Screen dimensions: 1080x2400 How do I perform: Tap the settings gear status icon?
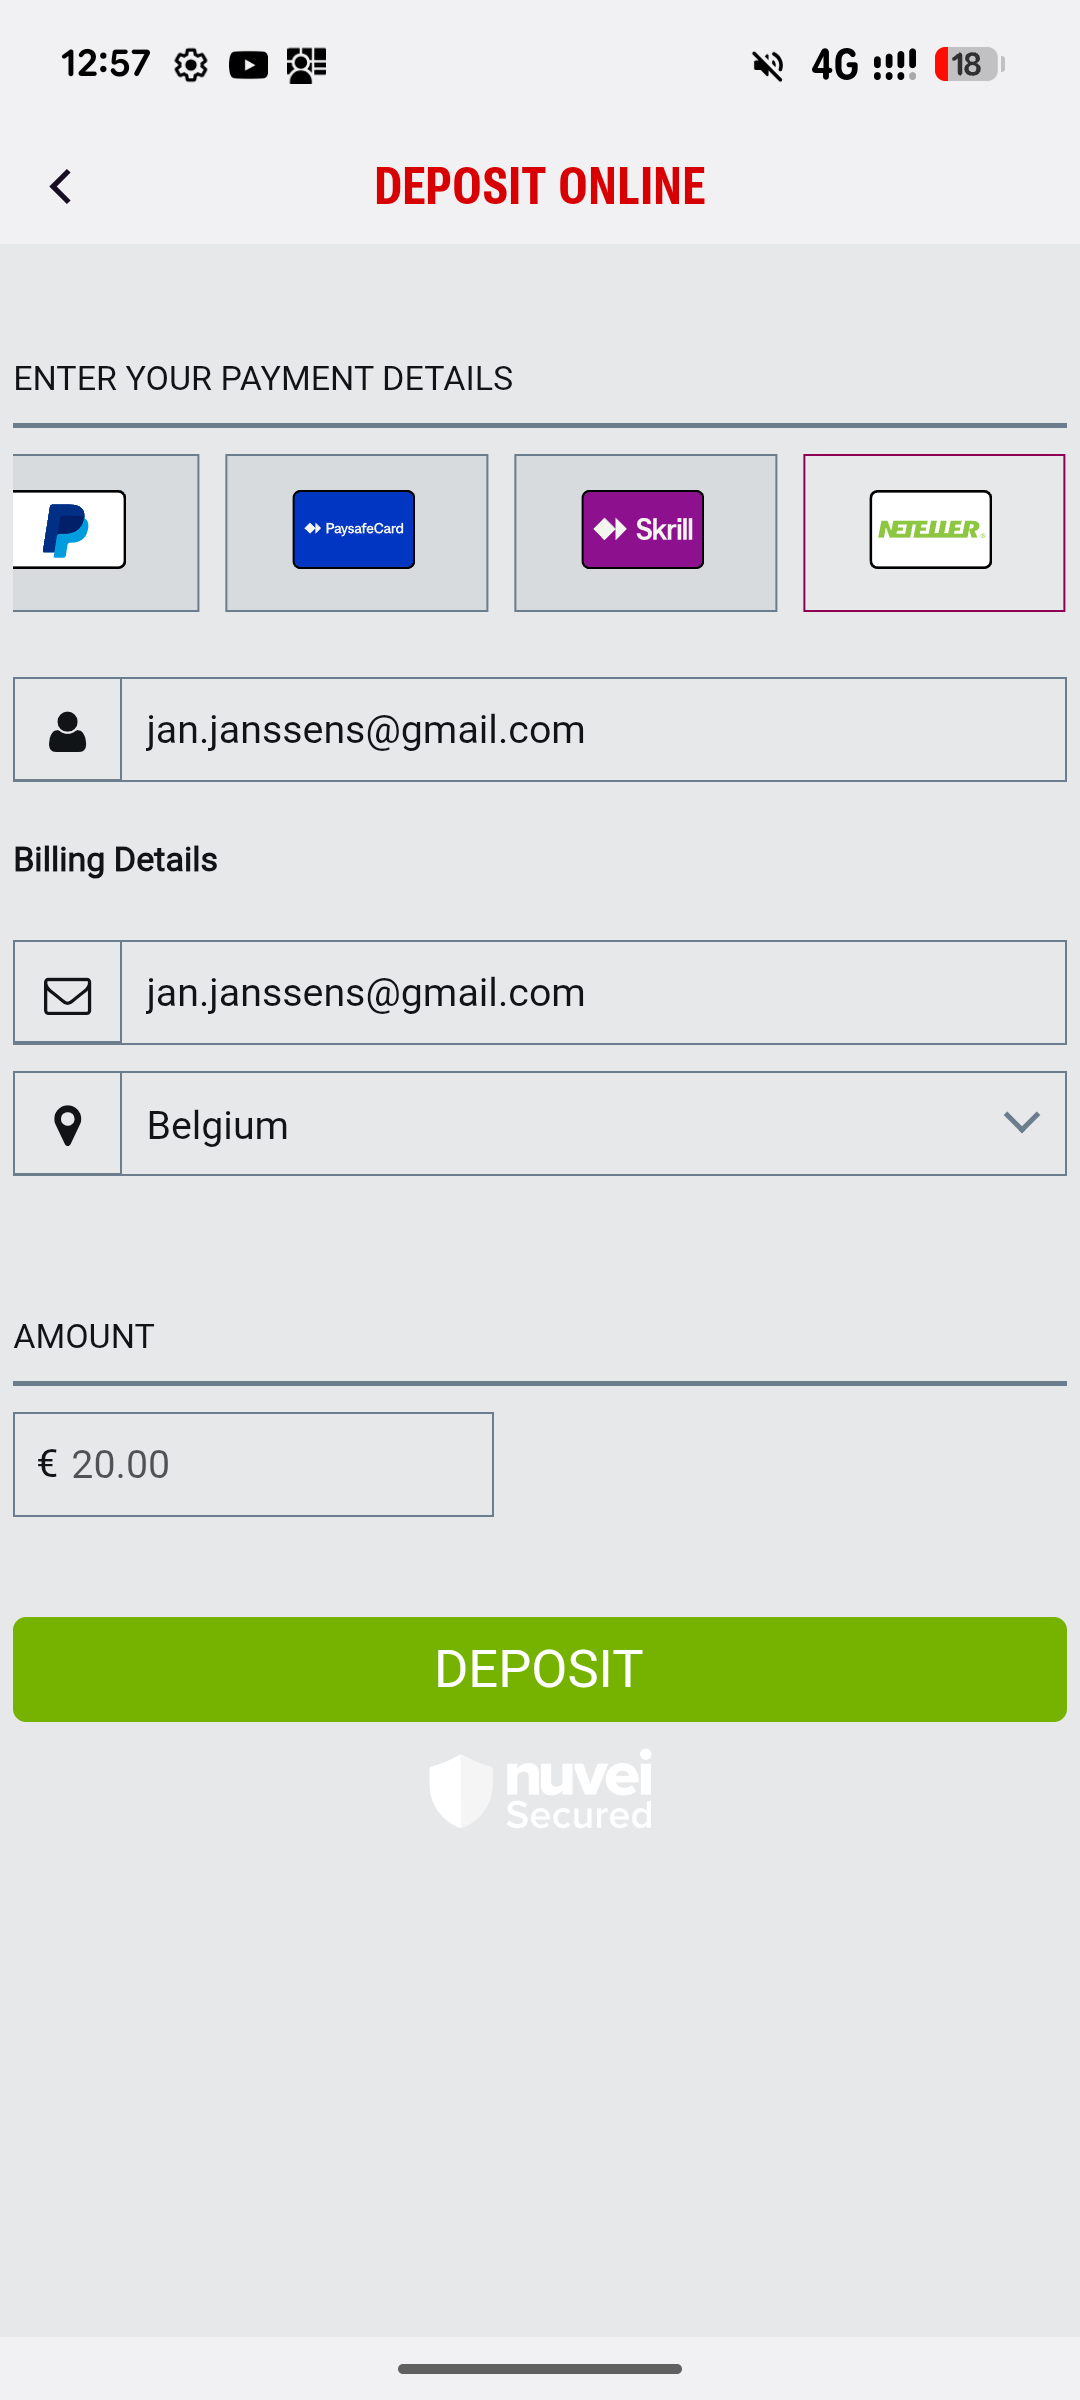190,66
